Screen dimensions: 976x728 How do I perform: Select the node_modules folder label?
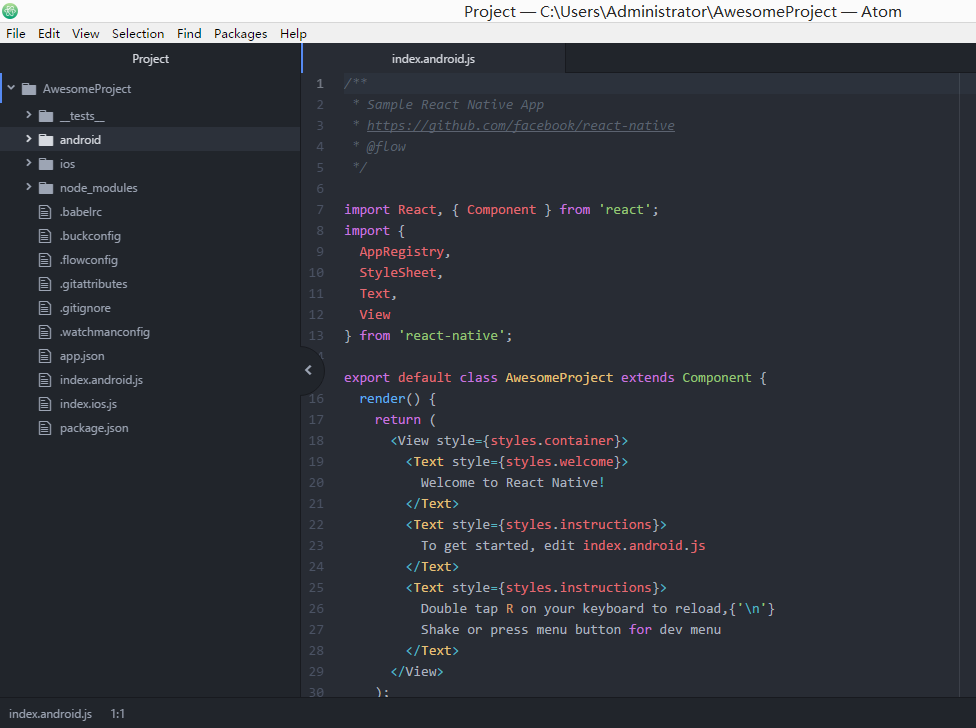98,188
